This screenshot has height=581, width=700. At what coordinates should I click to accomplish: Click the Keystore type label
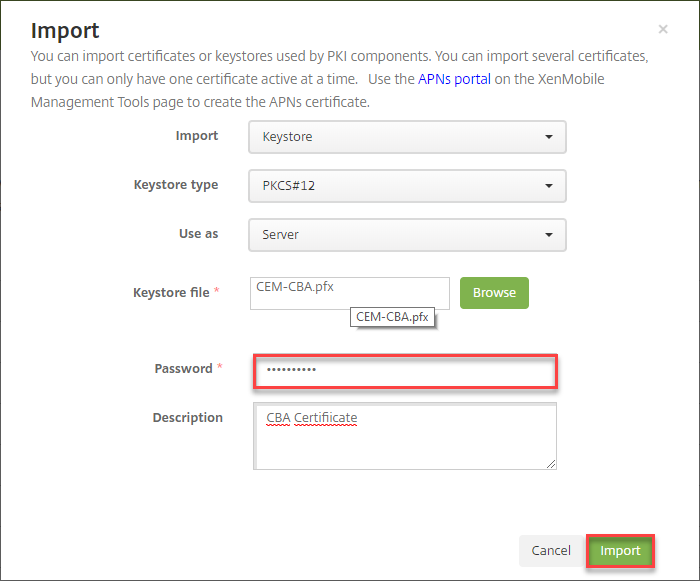coord(176,185)
